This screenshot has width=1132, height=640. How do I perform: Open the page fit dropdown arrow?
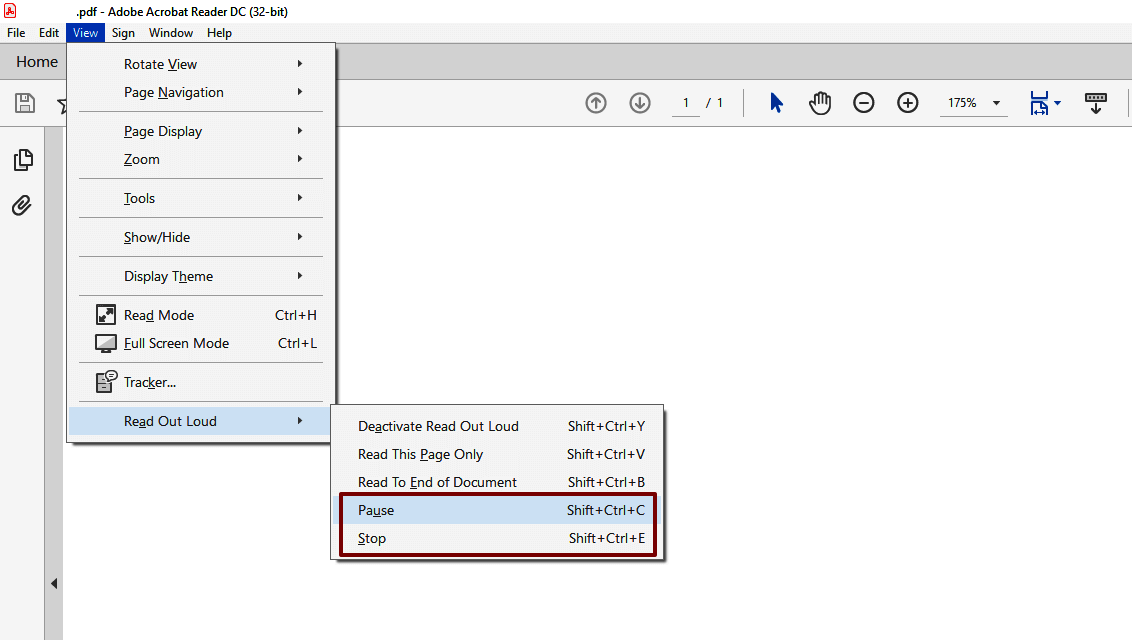[x=1055, y=102]
